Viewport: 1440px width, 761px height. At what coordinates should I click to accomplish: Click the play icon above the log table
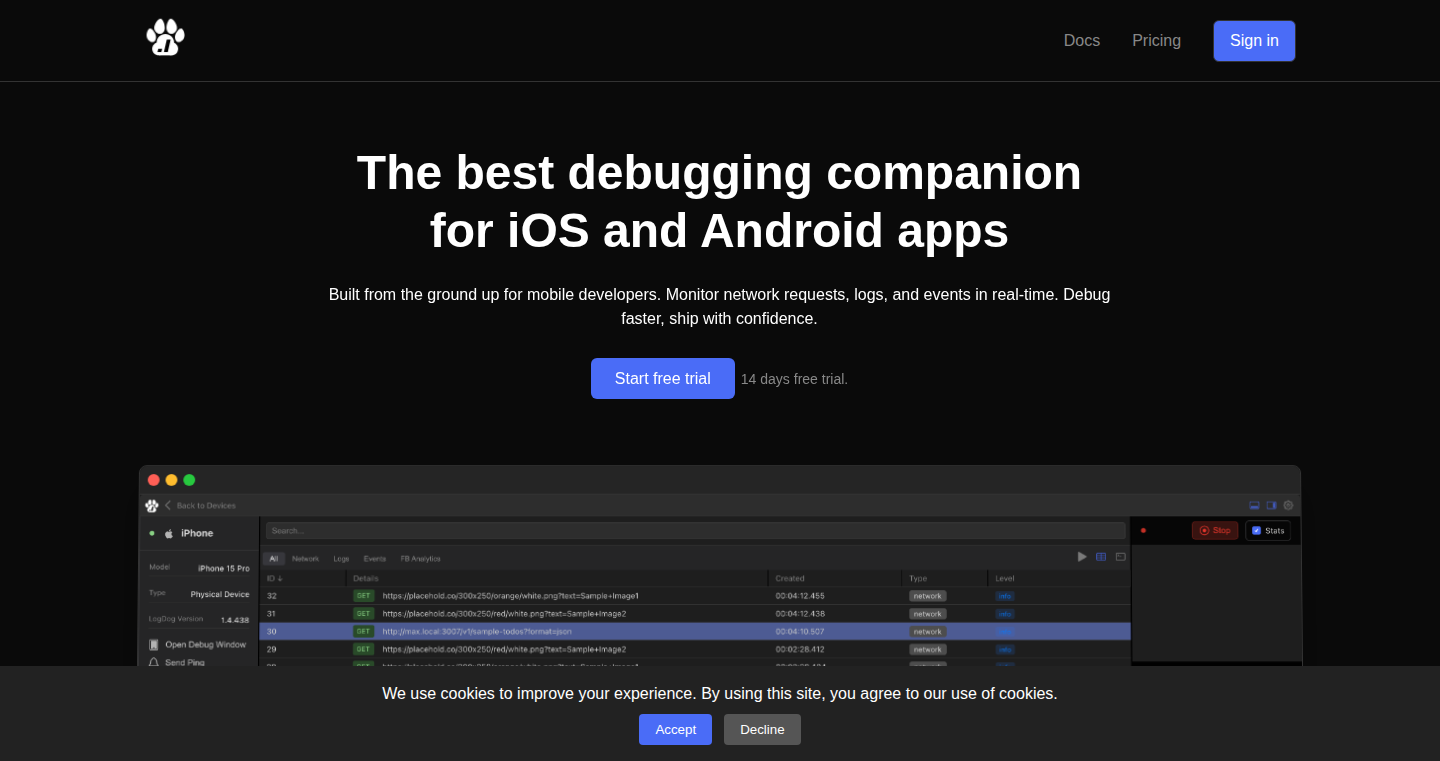tap(1082, 557)
